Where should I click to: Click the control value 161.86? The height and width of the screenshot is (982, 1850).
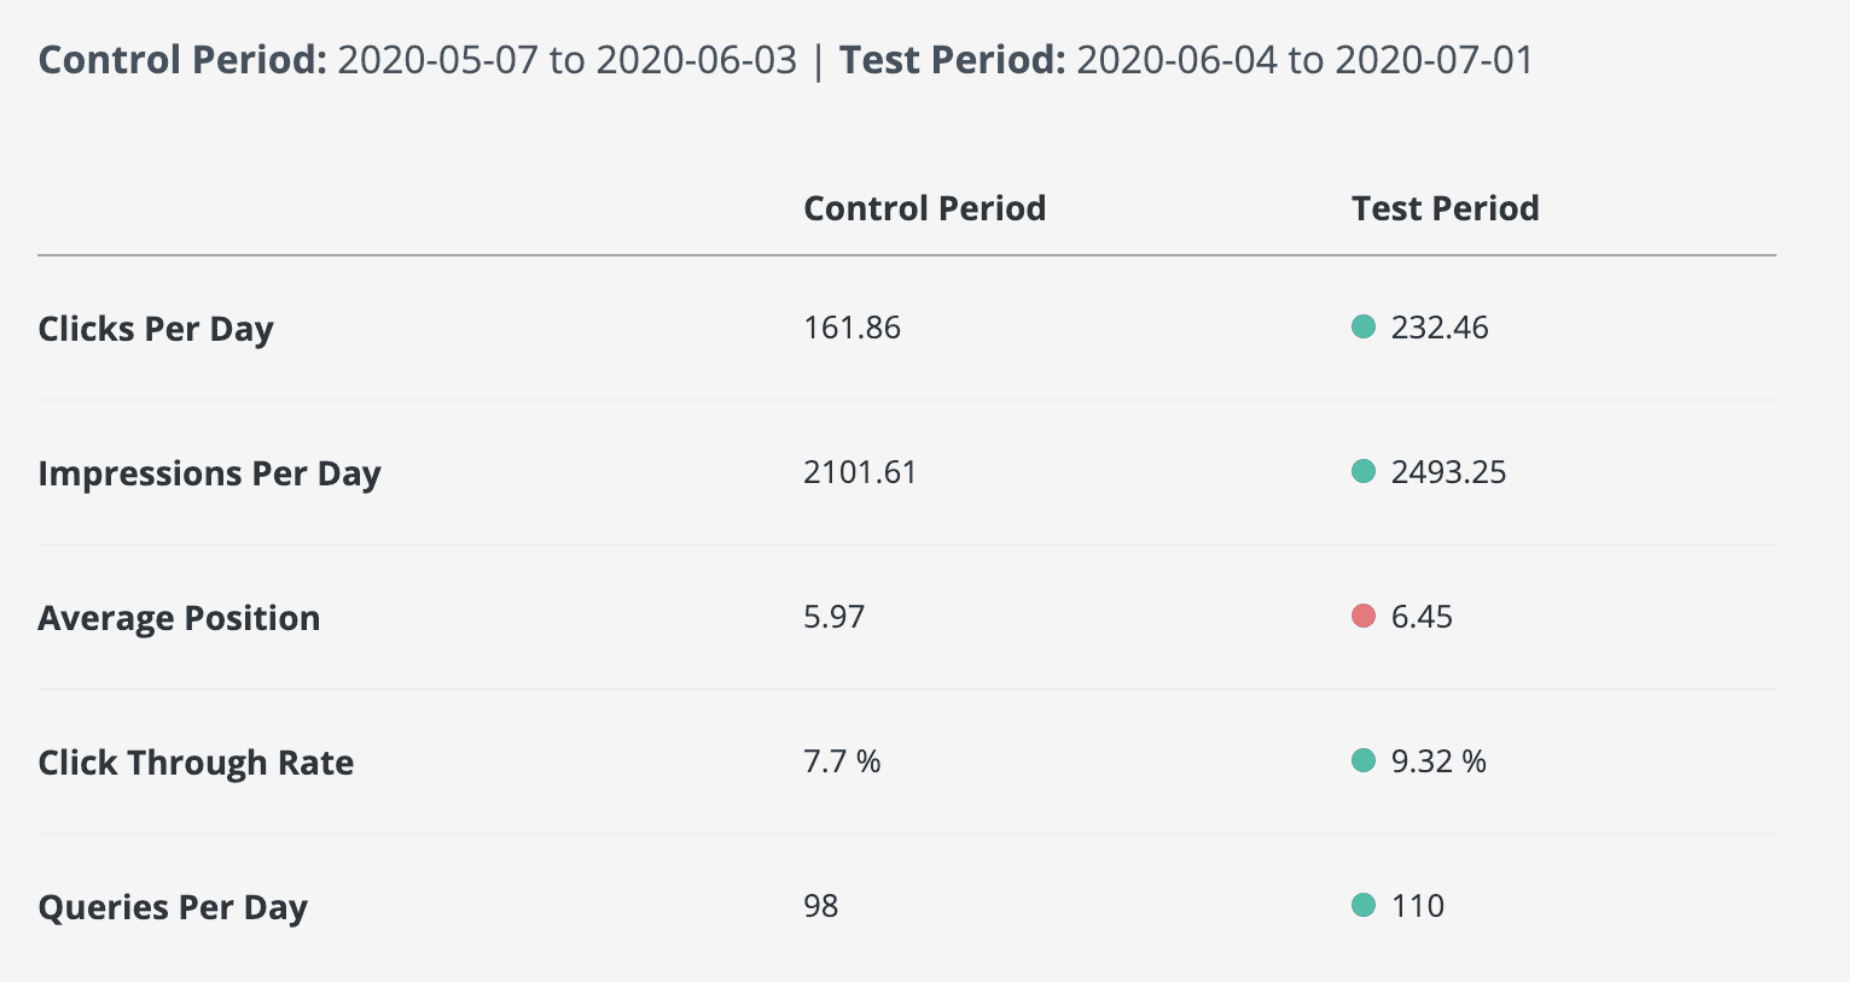(852, 327)
